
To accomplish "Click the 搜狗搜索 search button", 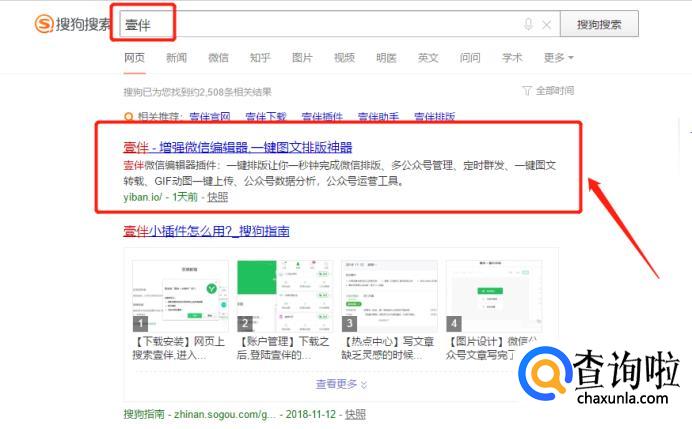I will point(599,24).
